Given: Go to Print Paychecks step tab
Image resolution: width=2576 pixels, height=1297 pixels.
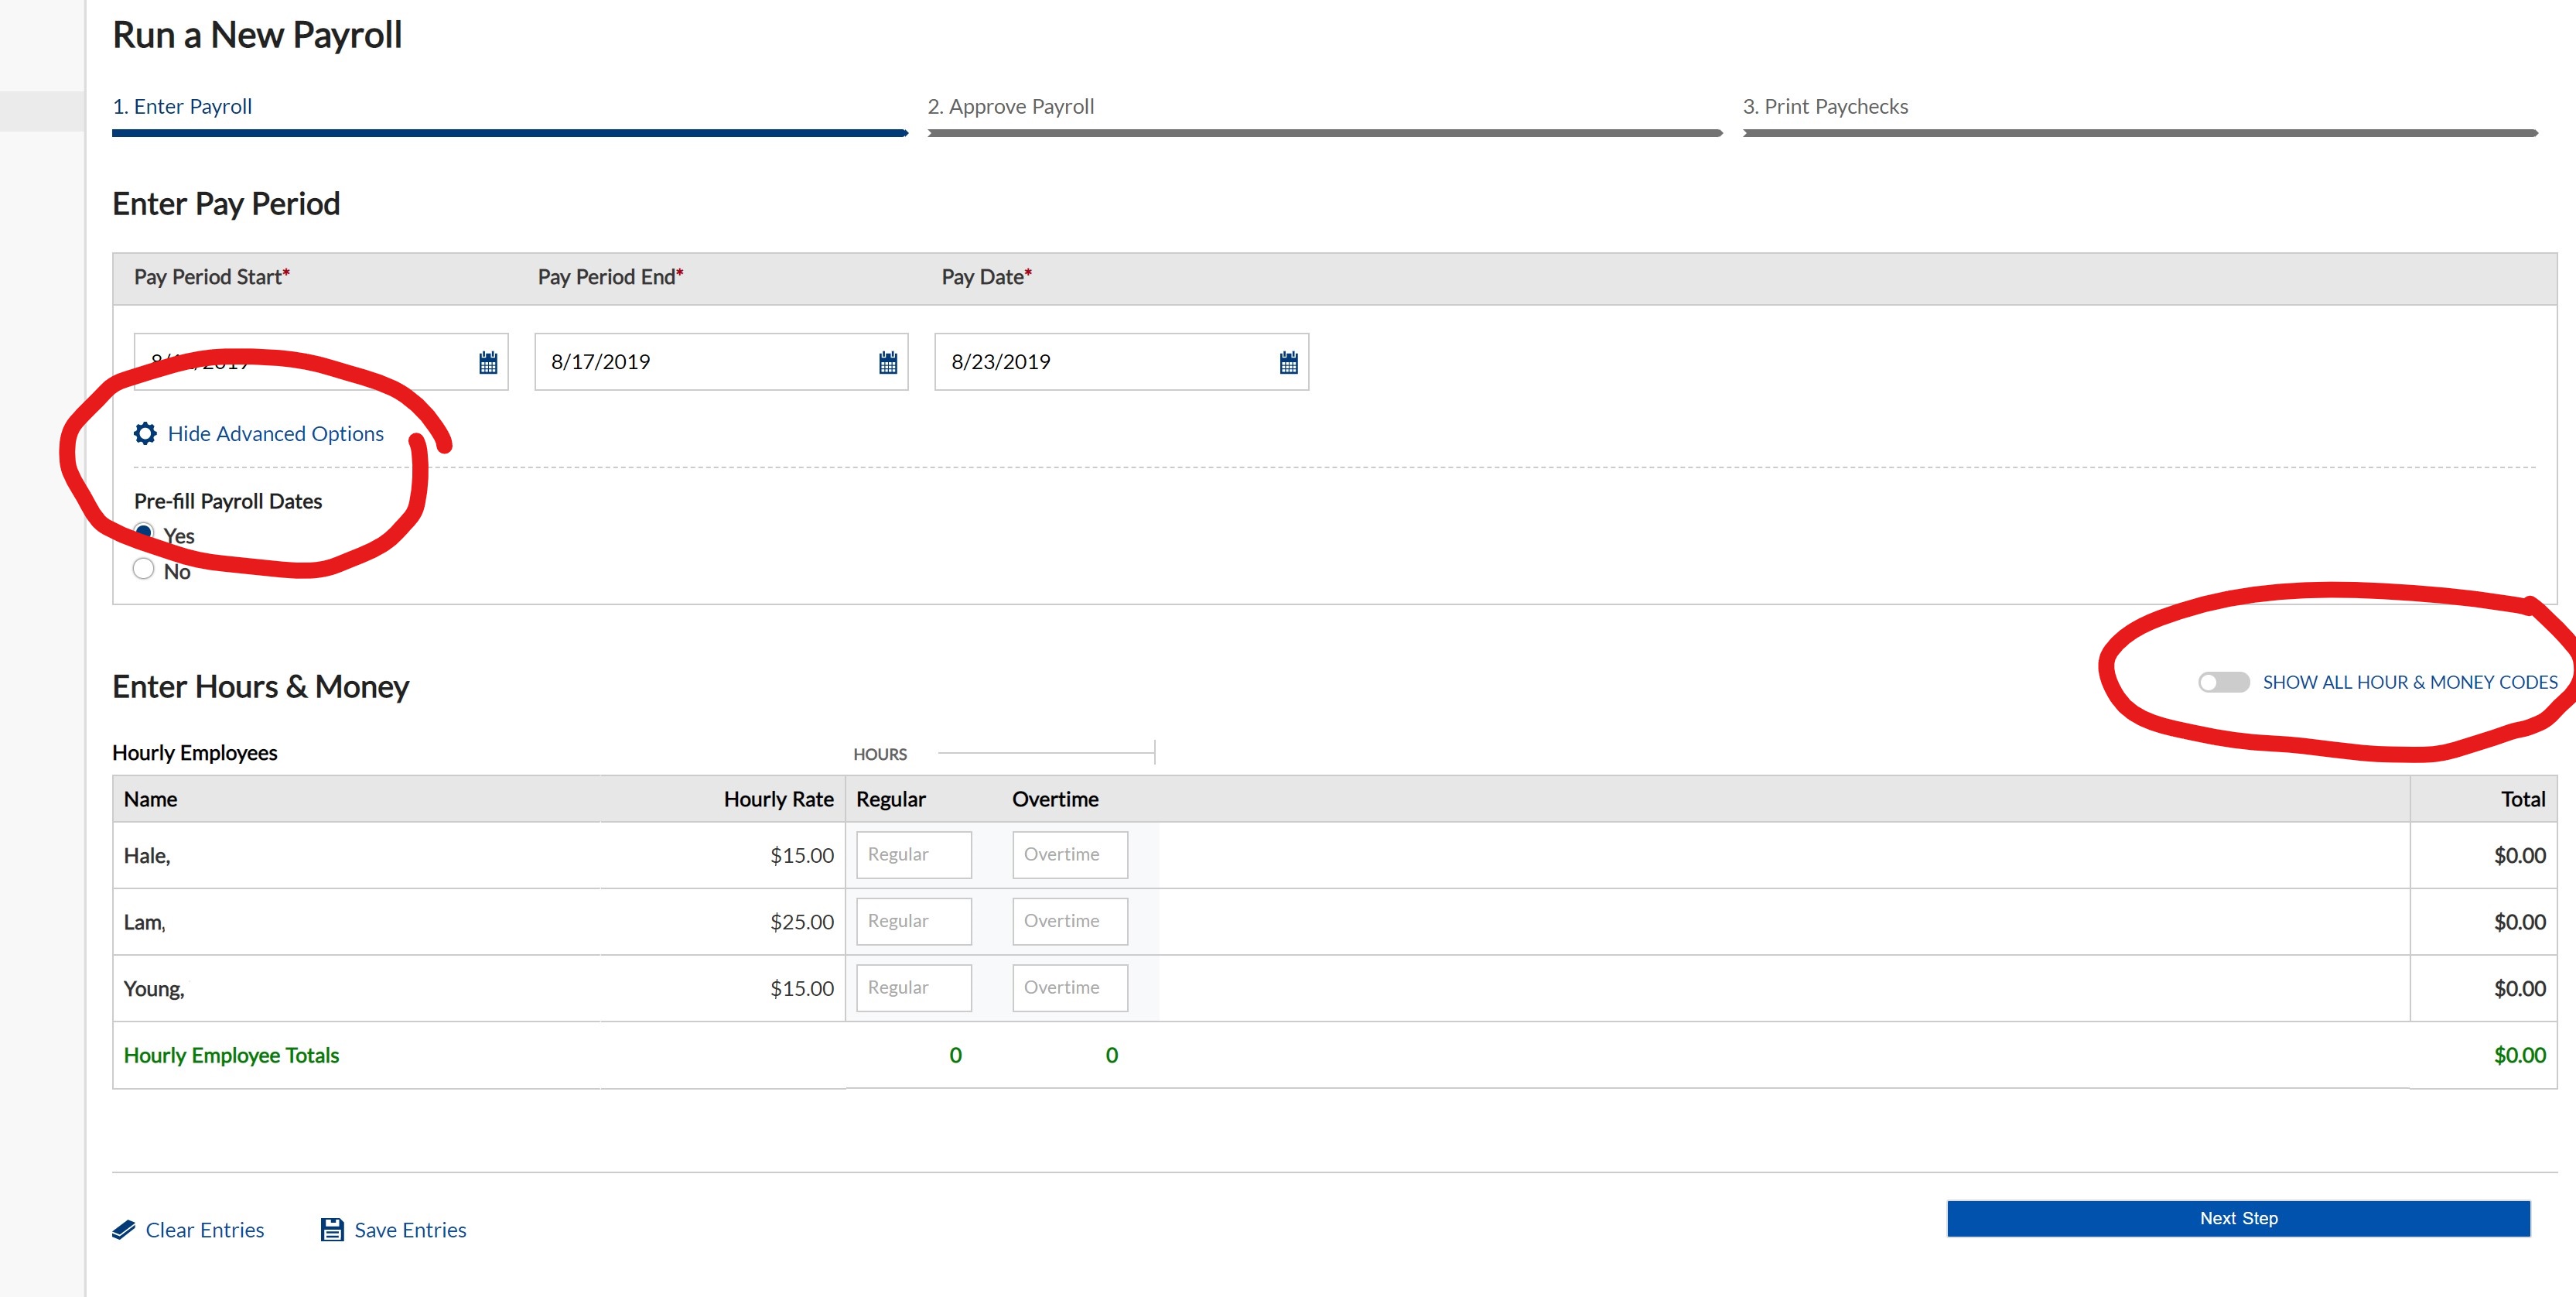Looking at the screenshot, I should point(1825,106).
